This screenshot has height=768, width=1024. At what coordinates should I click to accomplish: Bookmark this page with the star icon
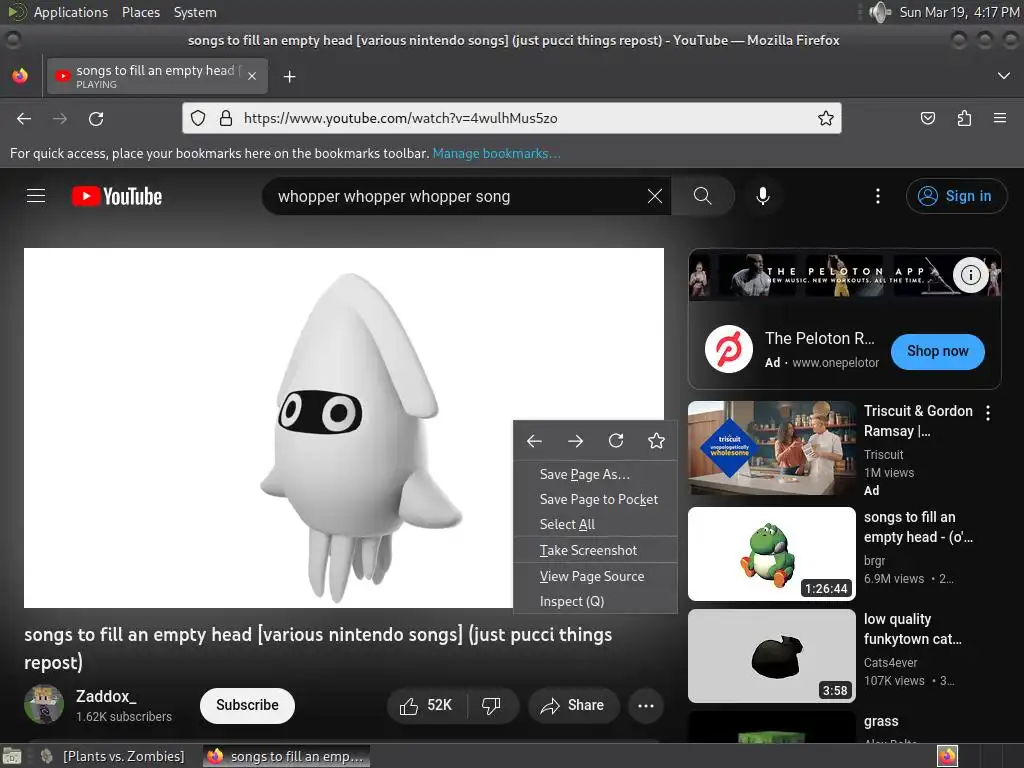(x=825, y=118)
